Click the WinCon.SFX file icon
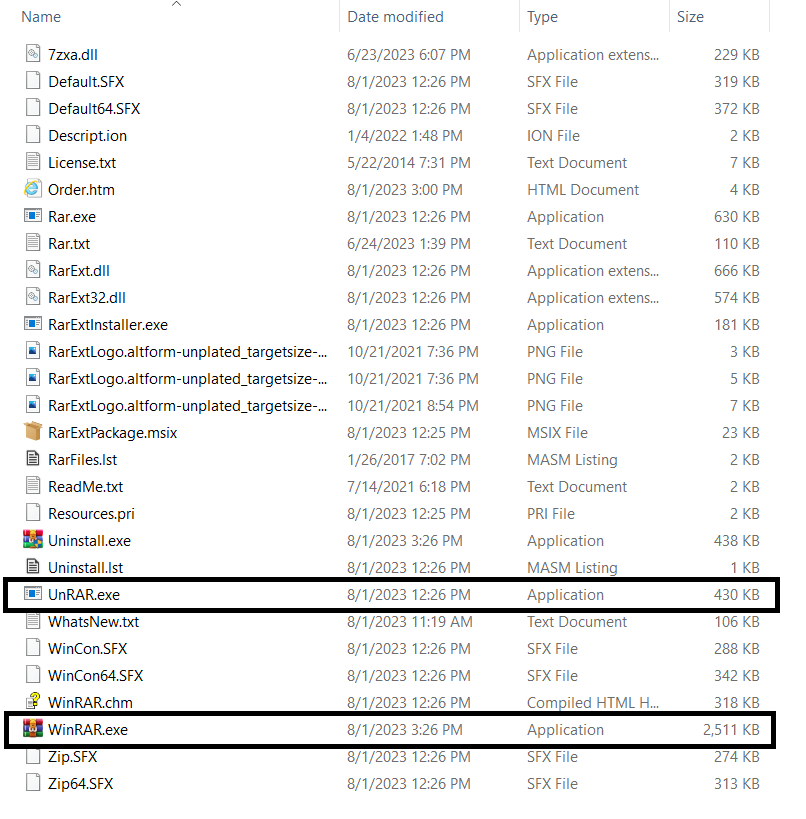806x819 pixels. pos(33,648)
